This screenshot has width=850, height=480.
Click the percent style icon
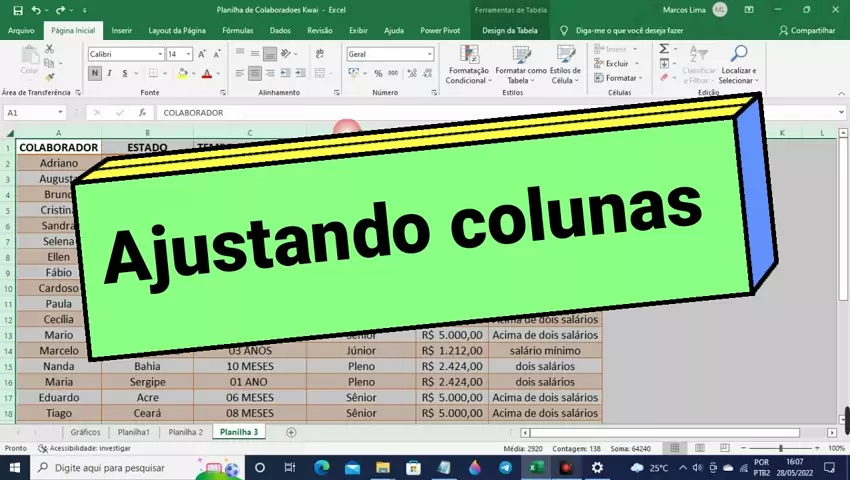(x=378, y=73)
